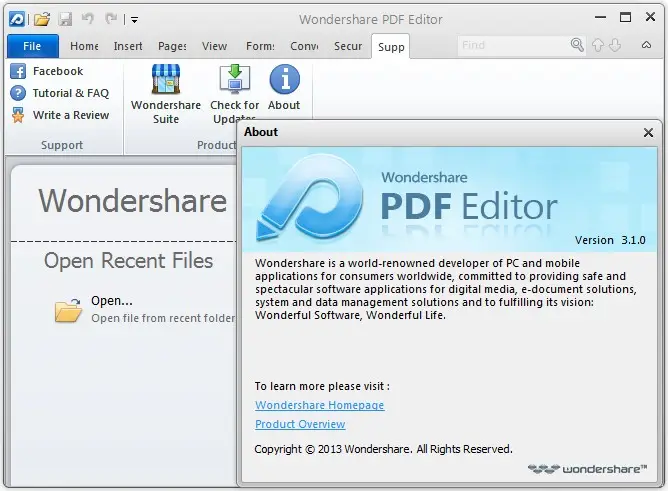Switch to the View tab
Image resolution: width=668 pixels, height=491 pixels.
coord(214,46)
